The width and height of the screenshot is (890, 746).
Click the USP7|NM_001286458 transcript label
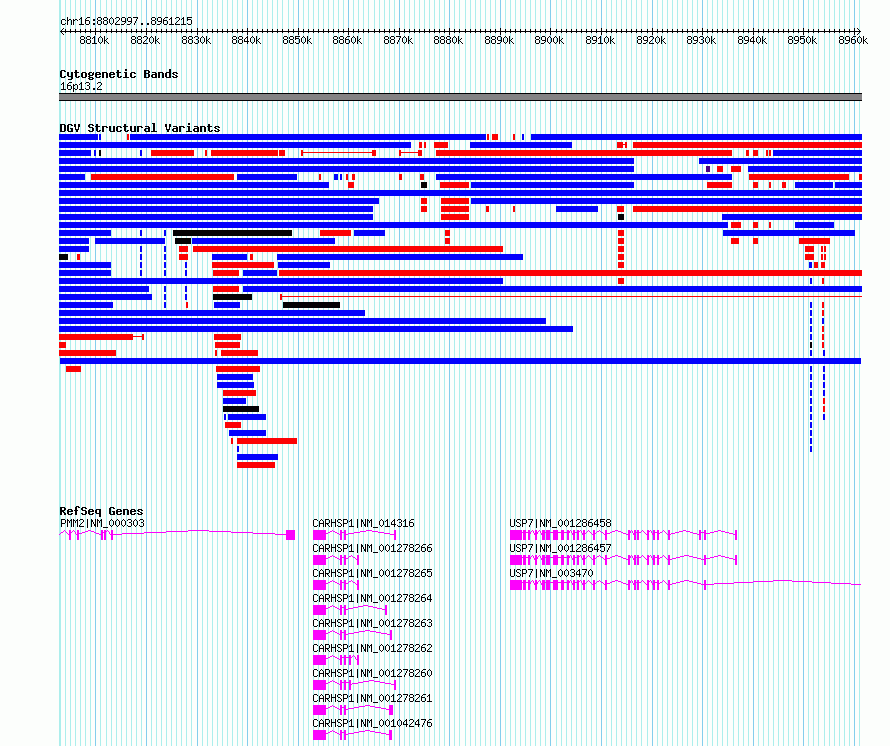click(560, 523)
